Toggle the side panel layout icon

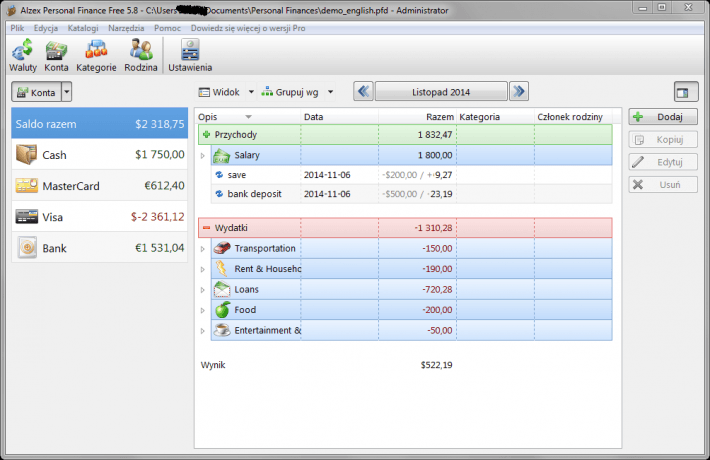pos(686,92)
